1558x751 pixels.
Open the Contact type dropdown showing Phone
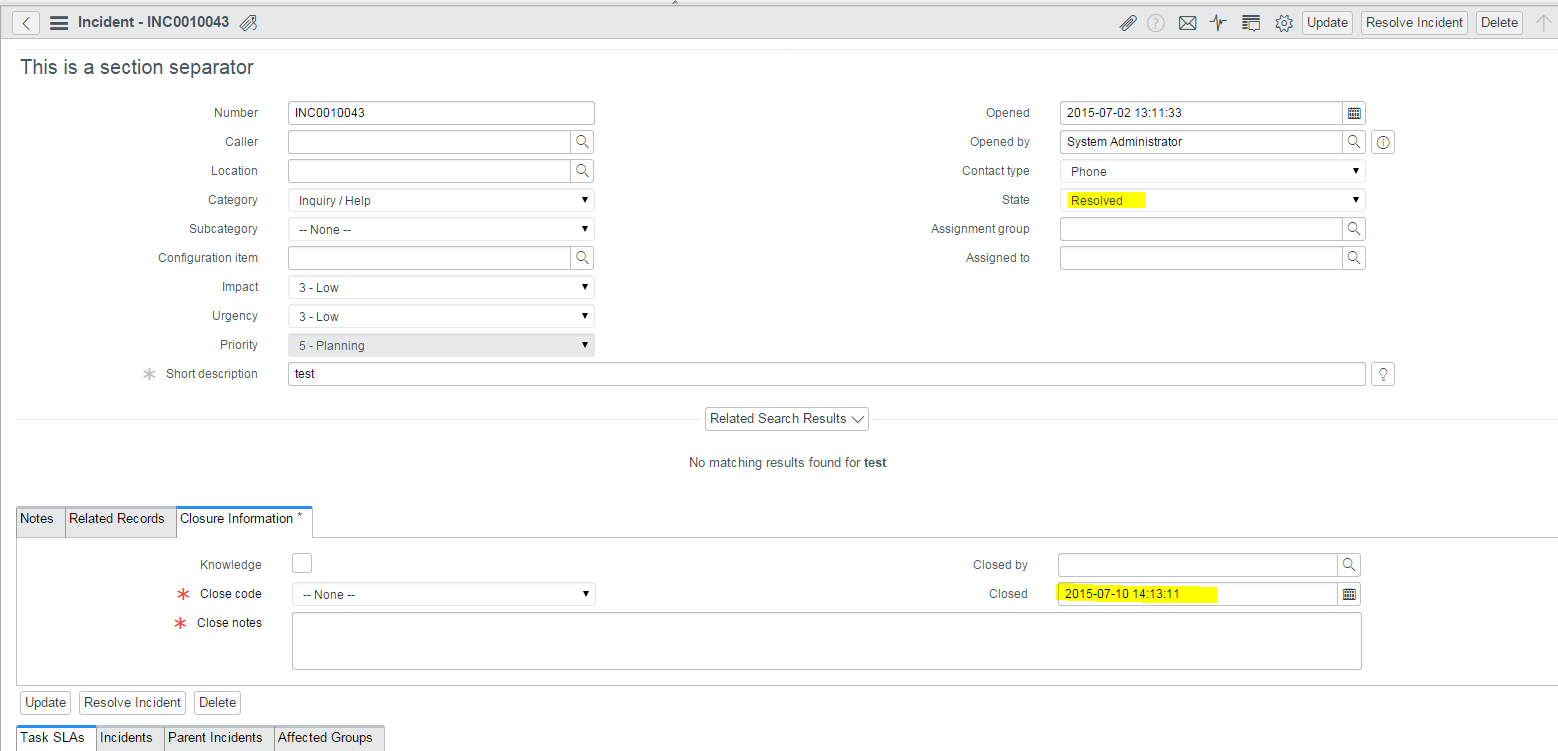coord(1213,171)
